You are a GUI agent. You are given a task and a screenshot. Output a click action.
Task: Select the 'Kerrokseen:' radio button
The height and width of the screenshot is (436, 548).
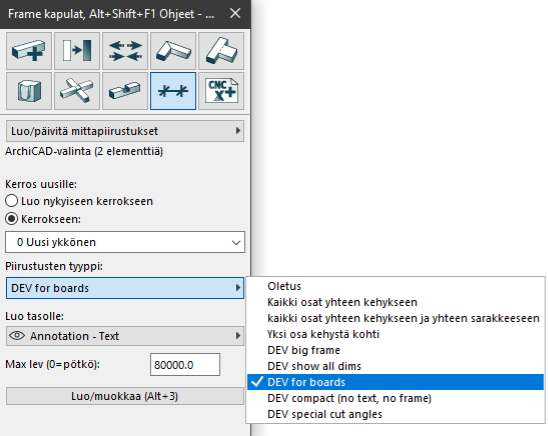tap(12, 219)
